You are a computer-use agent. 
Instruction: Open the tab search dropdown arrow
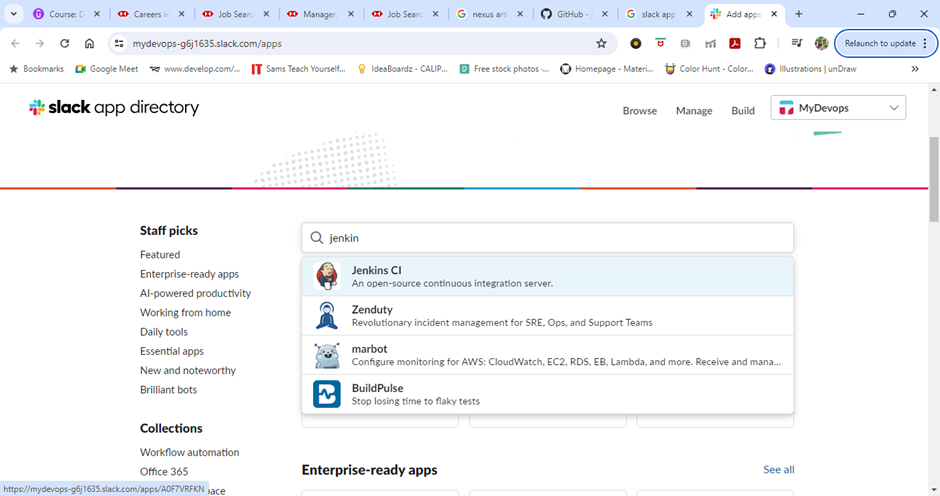pos(13,14)
